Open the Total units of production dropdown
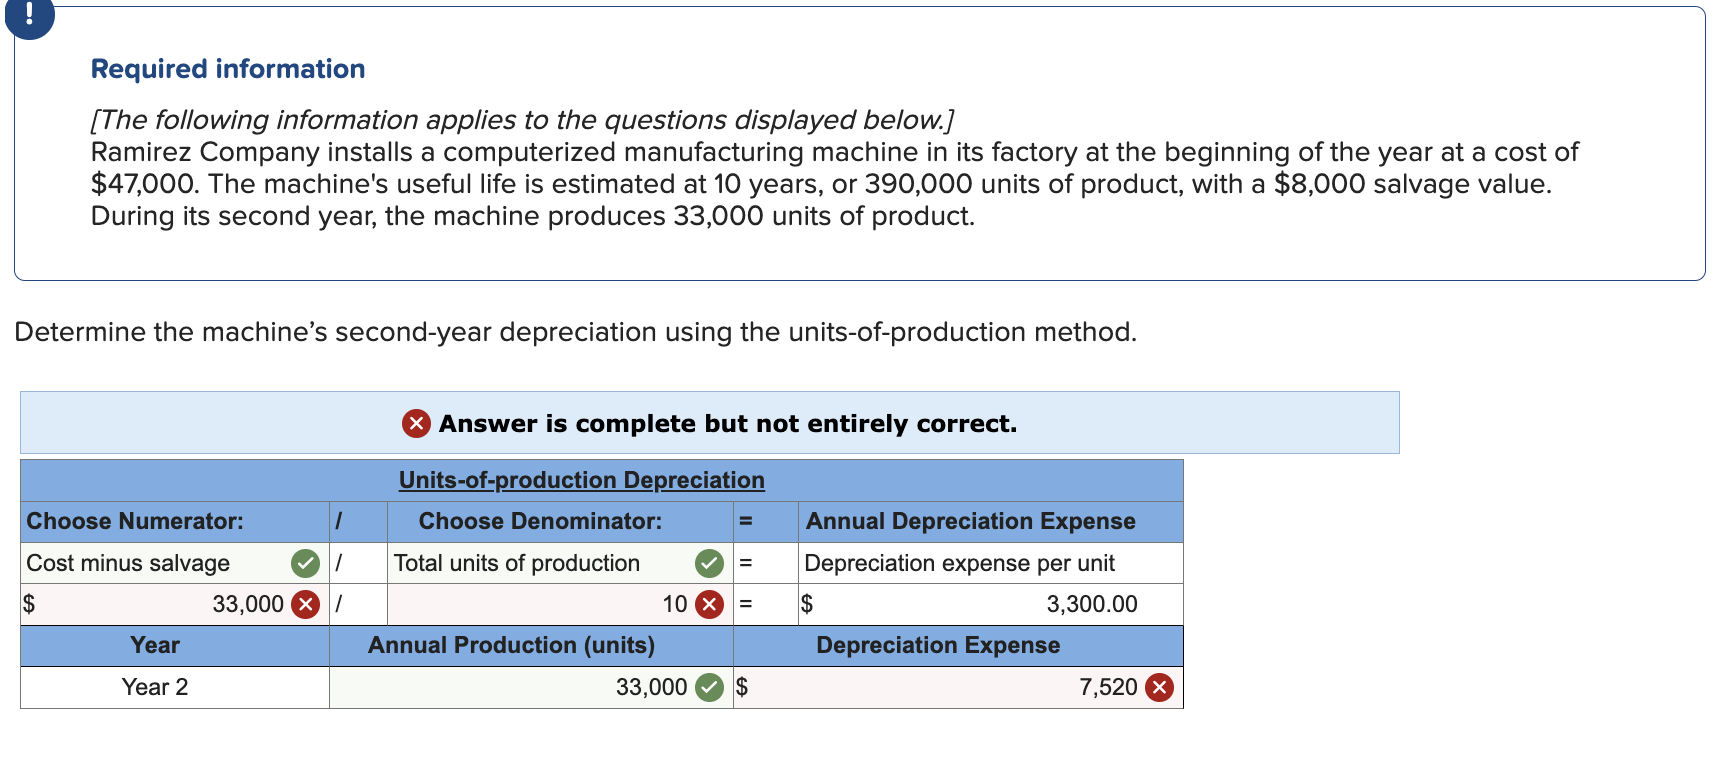This screenshot has height=758, width=1736. pos(560,563)
